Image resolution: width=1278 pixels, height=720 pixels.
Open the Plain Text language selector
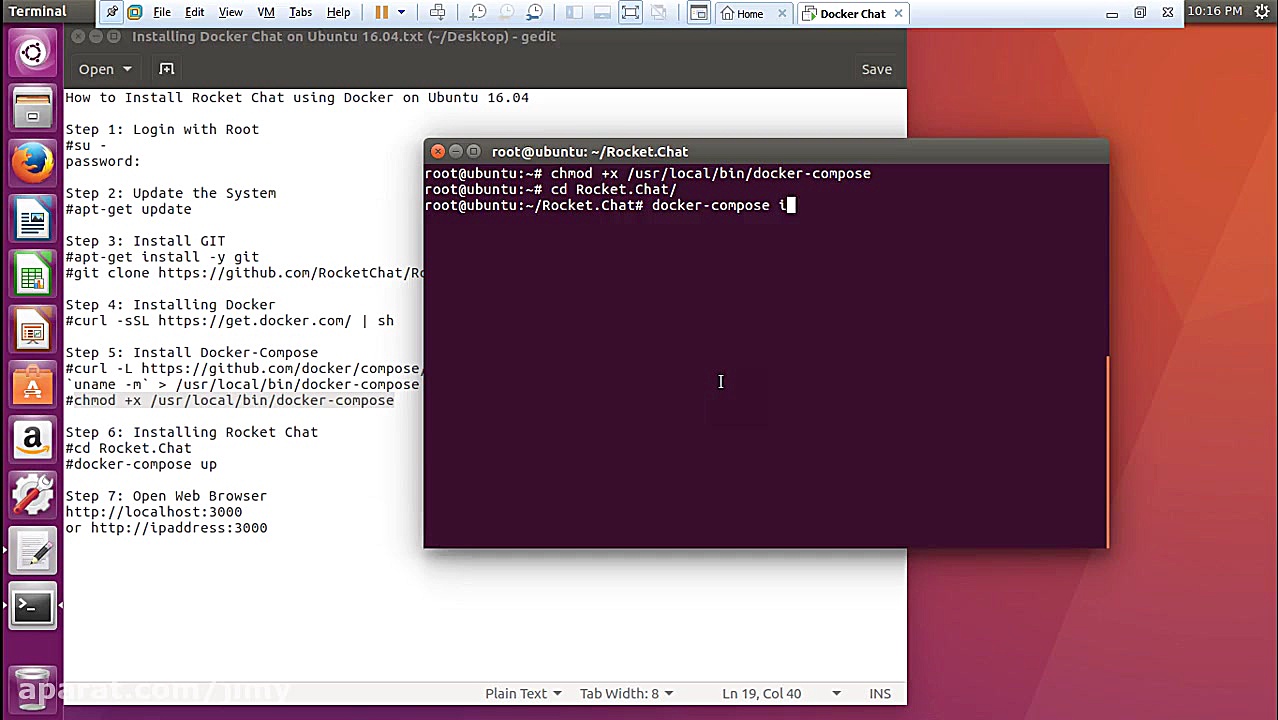click(523, 693)
